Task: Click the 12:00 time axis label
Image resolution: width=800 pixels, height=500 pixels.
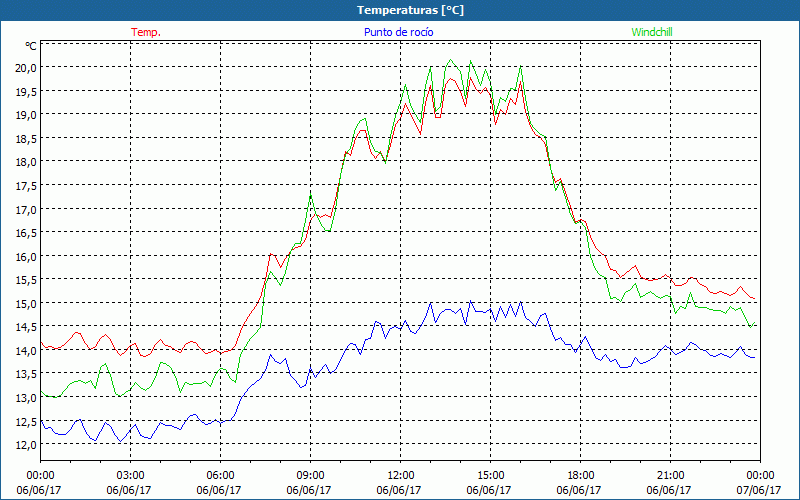Action: pyautogui.click(x=401, y=475)
